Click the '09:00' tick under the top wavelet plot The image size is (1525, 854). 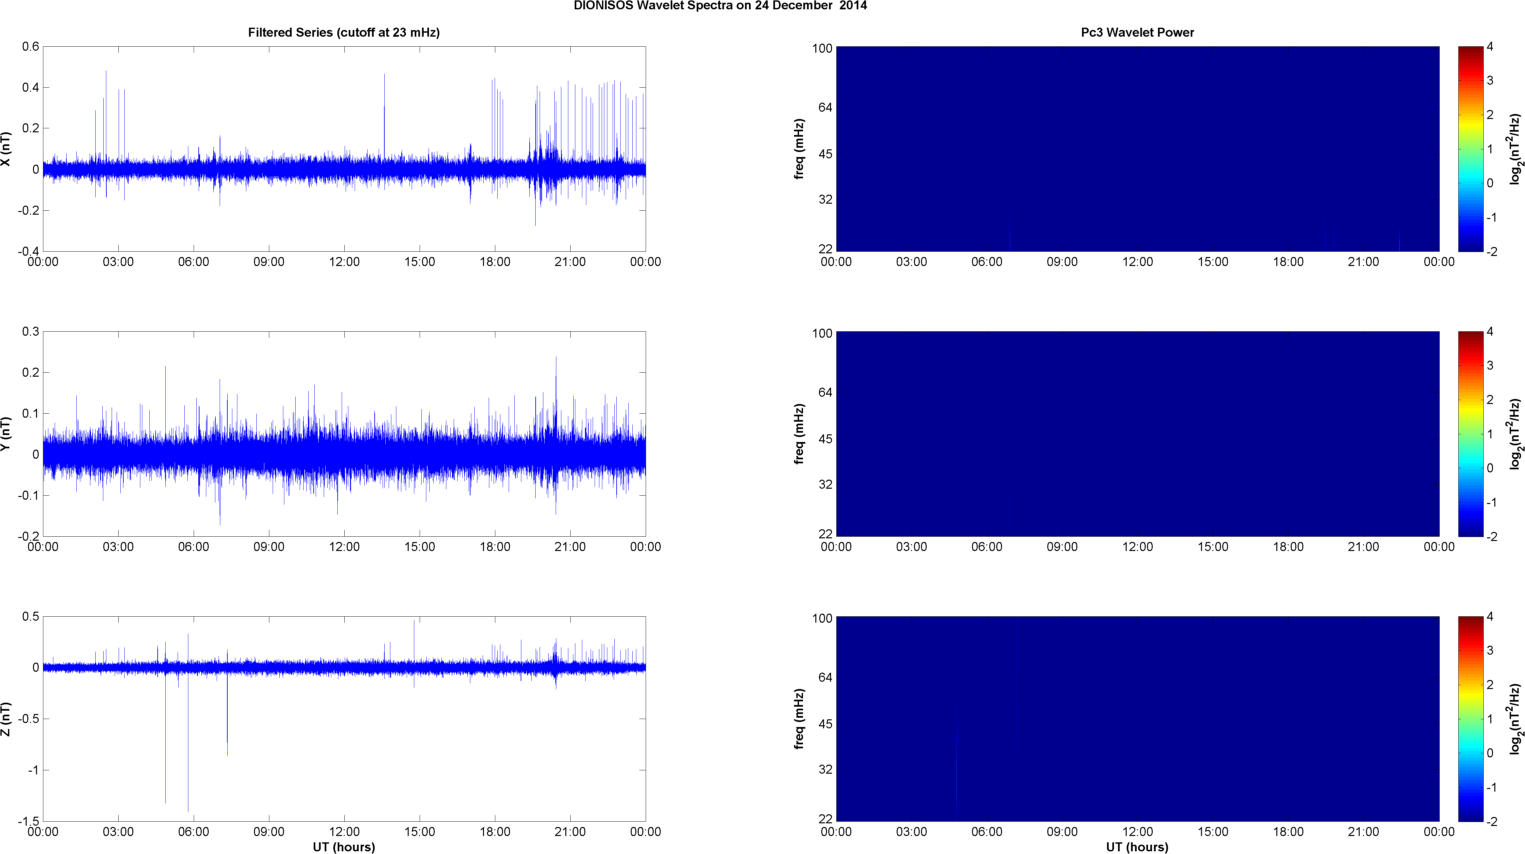[1062, 263]
